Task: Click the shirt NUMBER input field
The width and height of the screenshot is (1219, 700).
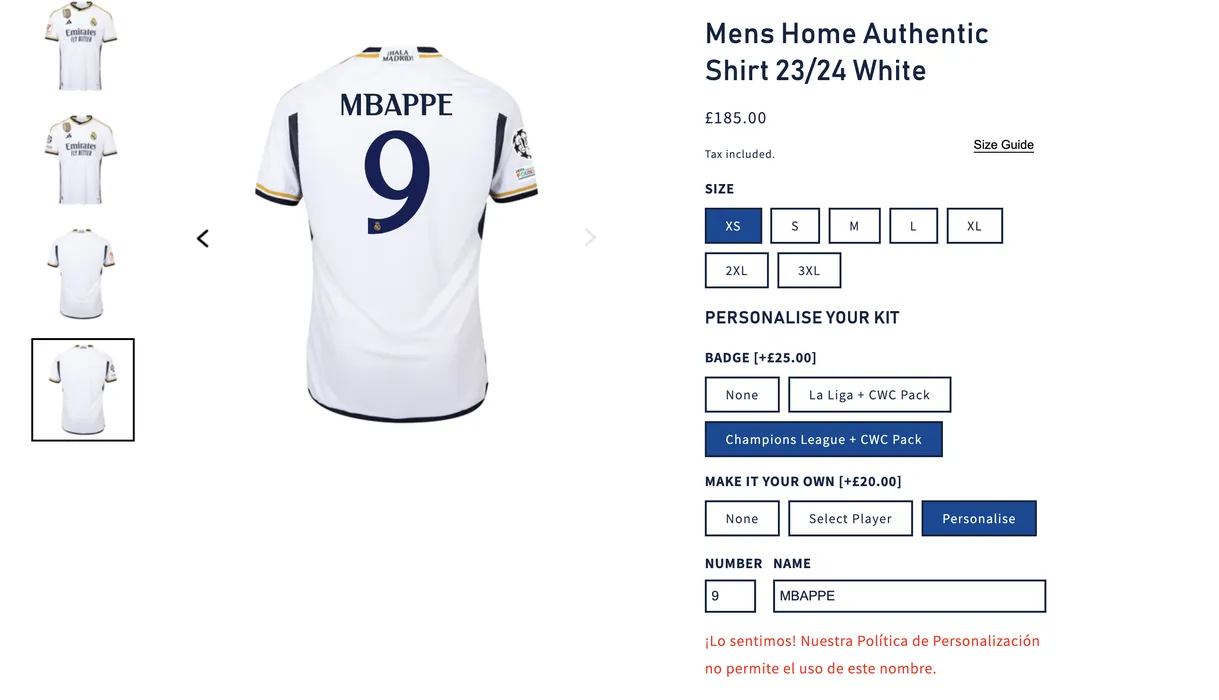Action: (730, 596)
